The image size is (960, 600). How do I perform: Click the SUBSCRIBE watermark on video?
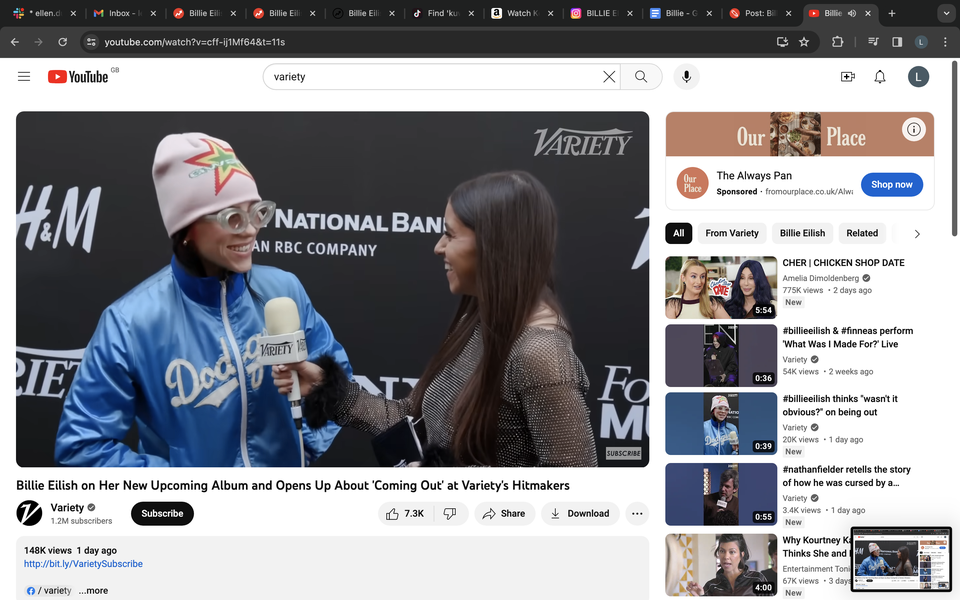pos(623,453)
